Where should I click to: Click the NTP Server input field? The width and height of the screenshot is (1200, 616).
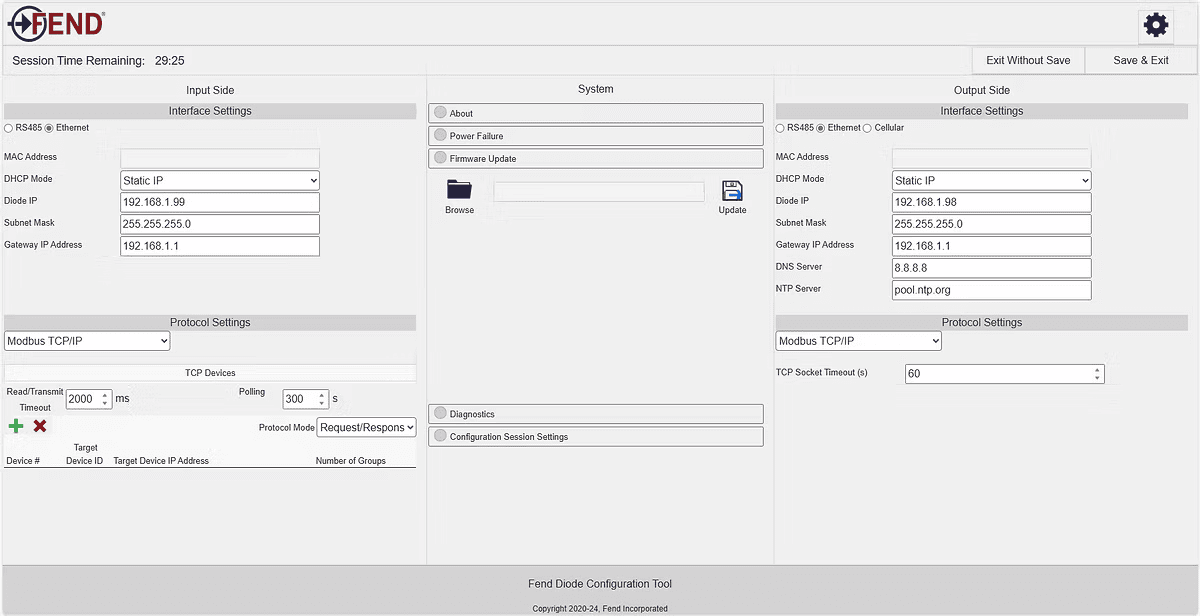(x=991, y=290)
